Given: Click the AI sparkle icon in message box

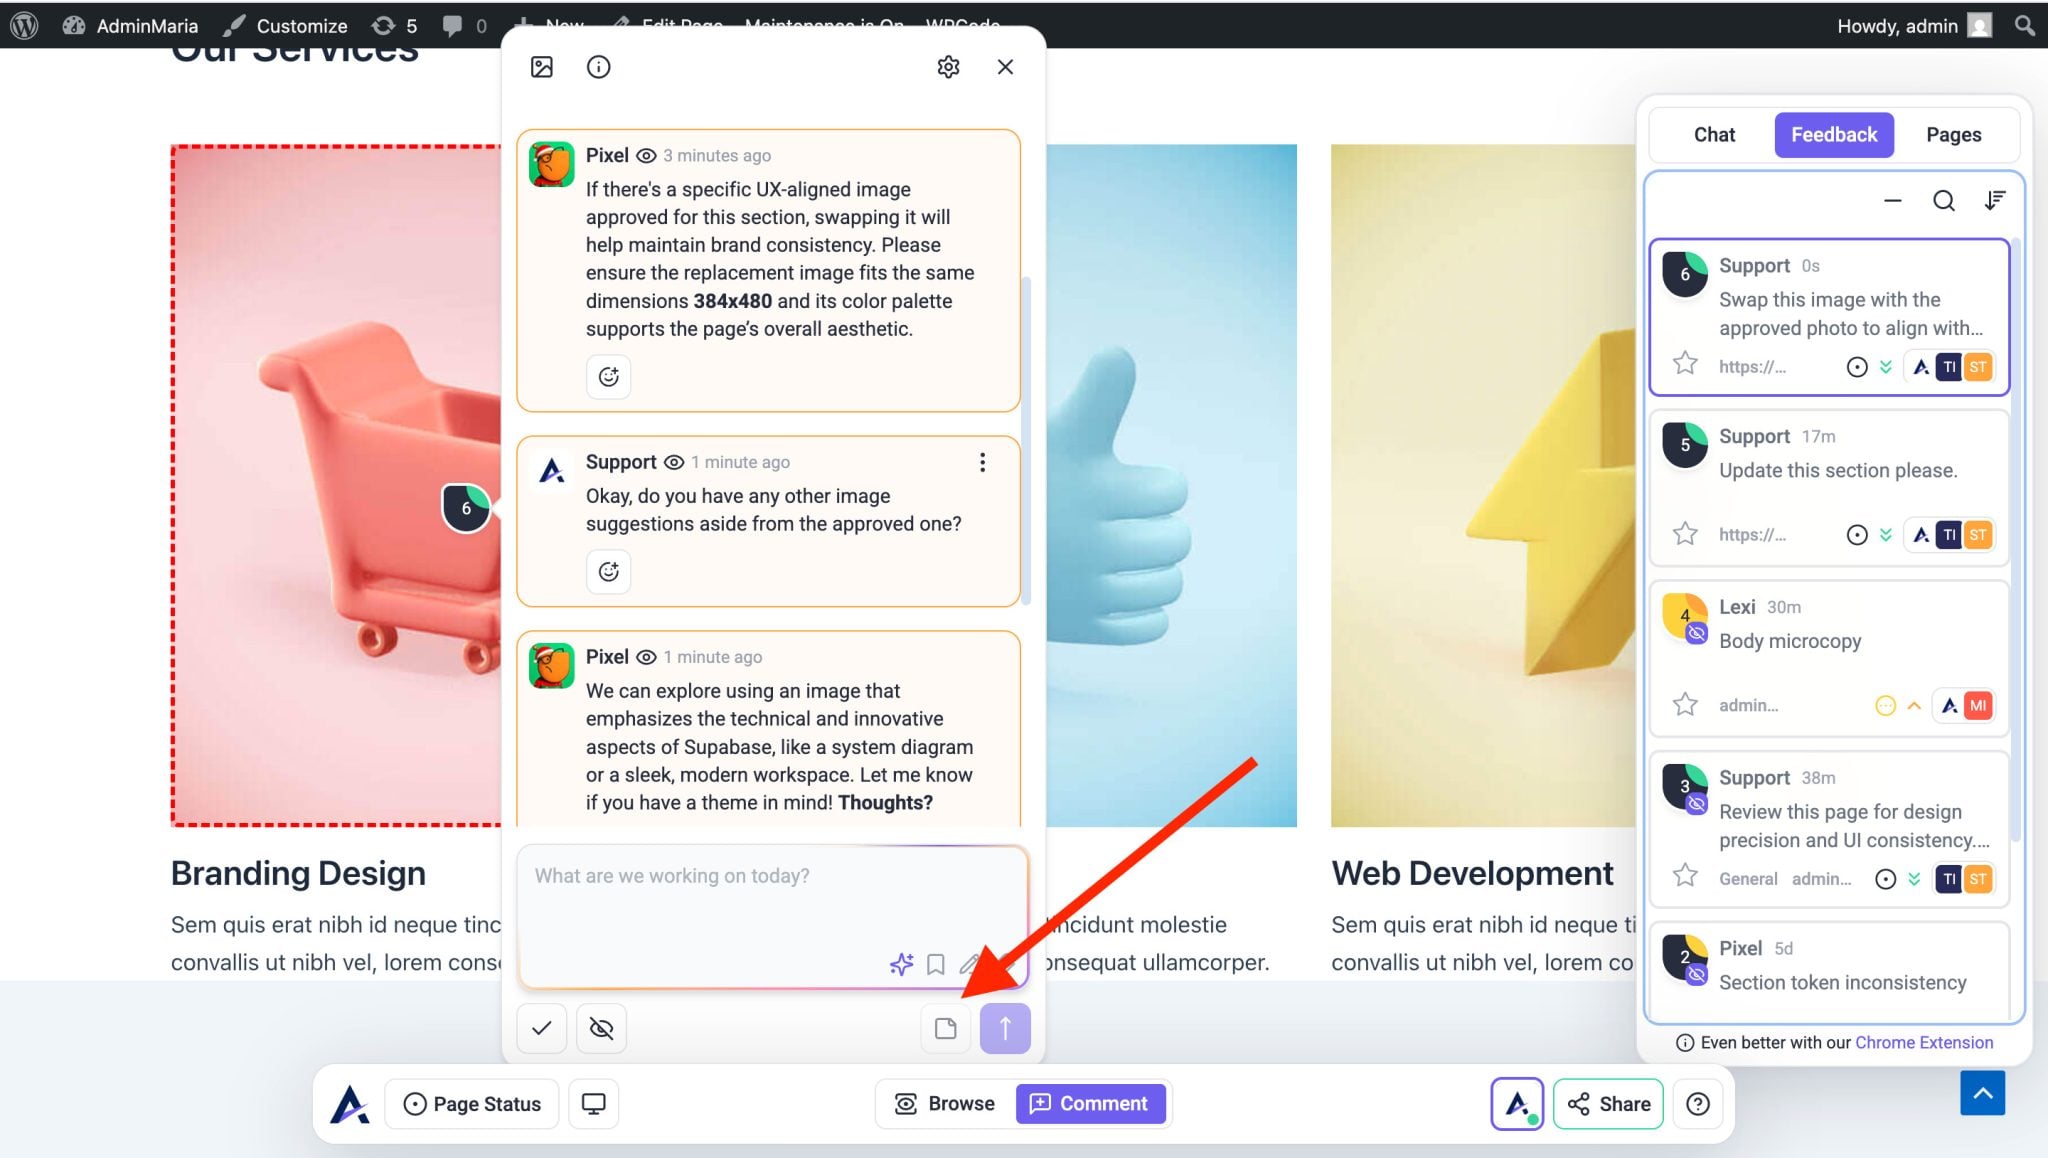Looking at the screenshot, I should pyautogui.click(x=901, y=964).
